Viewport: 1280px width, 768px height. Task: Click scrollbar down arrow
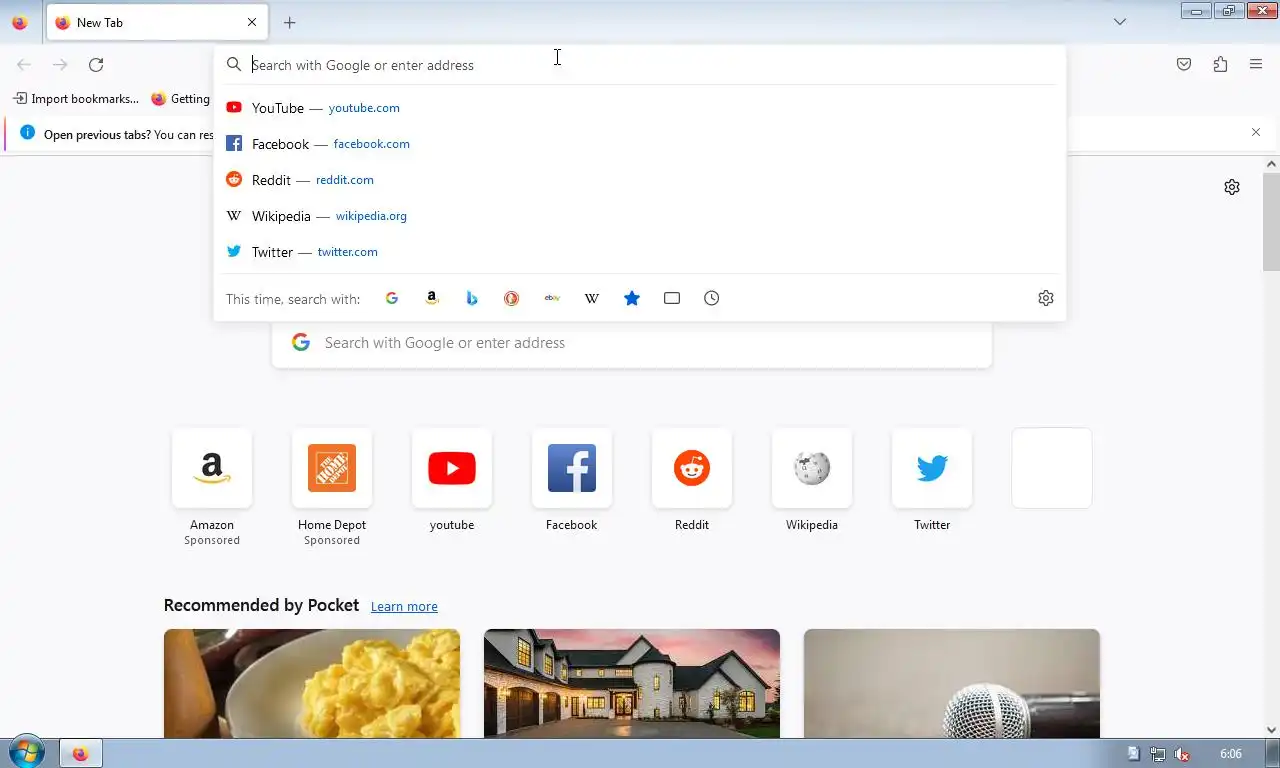click(x=1272, y=730)
